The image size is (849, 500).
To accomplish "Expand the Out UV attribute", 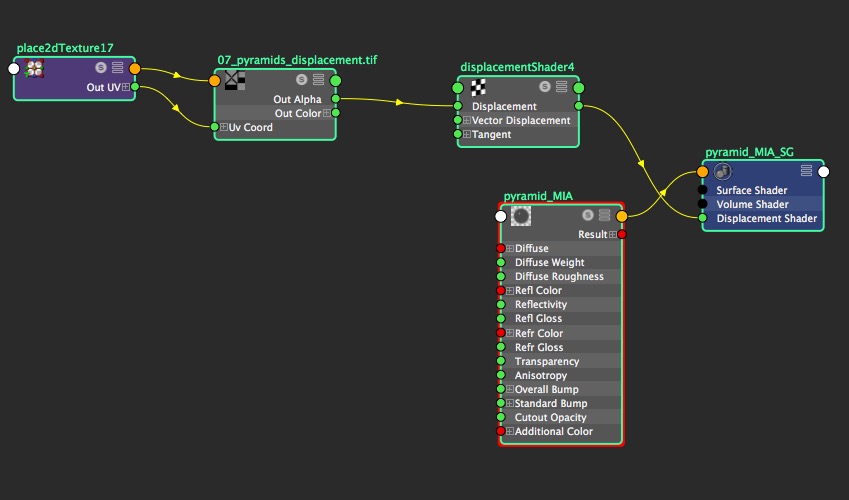I will coord(126,87).
